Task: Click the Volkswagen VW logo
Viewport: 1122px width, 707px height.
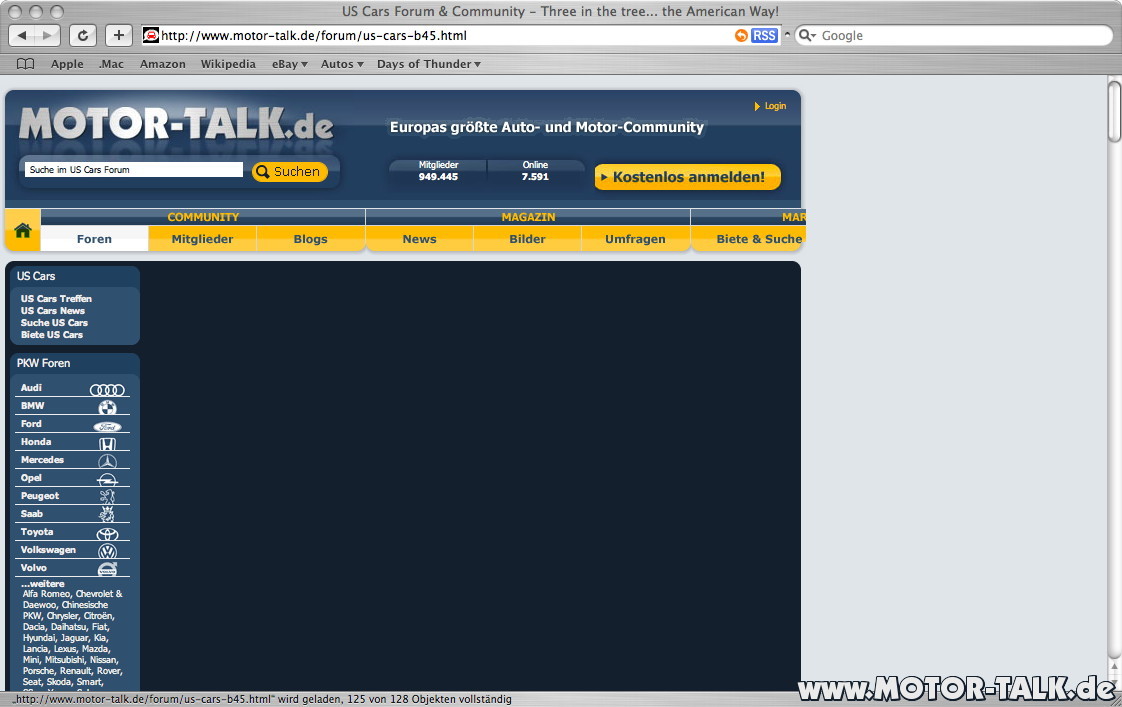Action: (x=107, y=552)
